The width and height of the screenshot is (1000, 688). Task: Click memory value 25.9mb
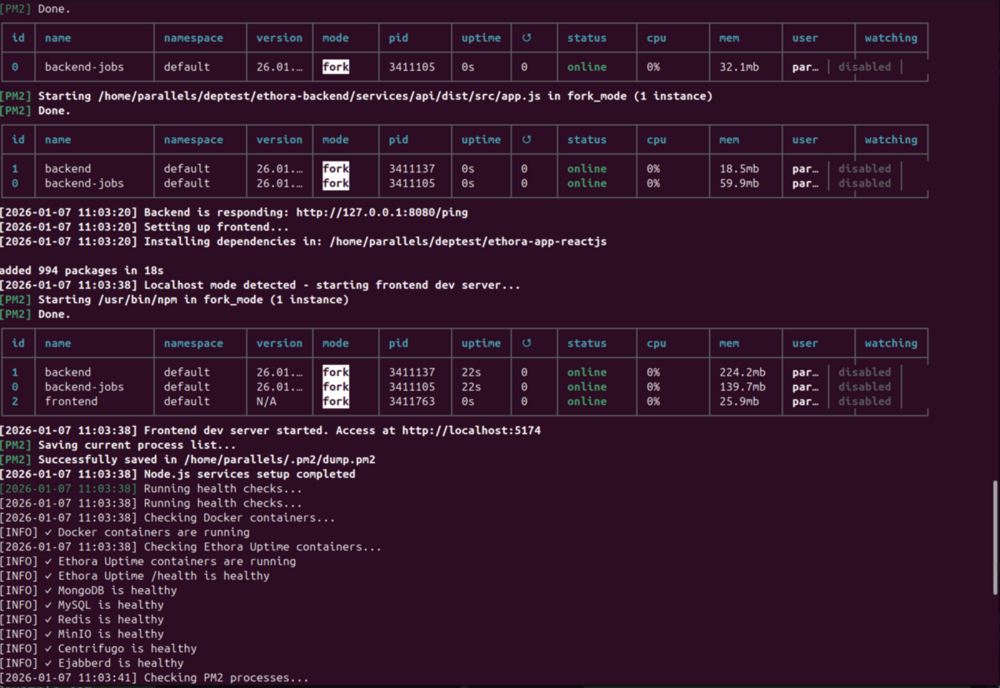click(739, 402)
